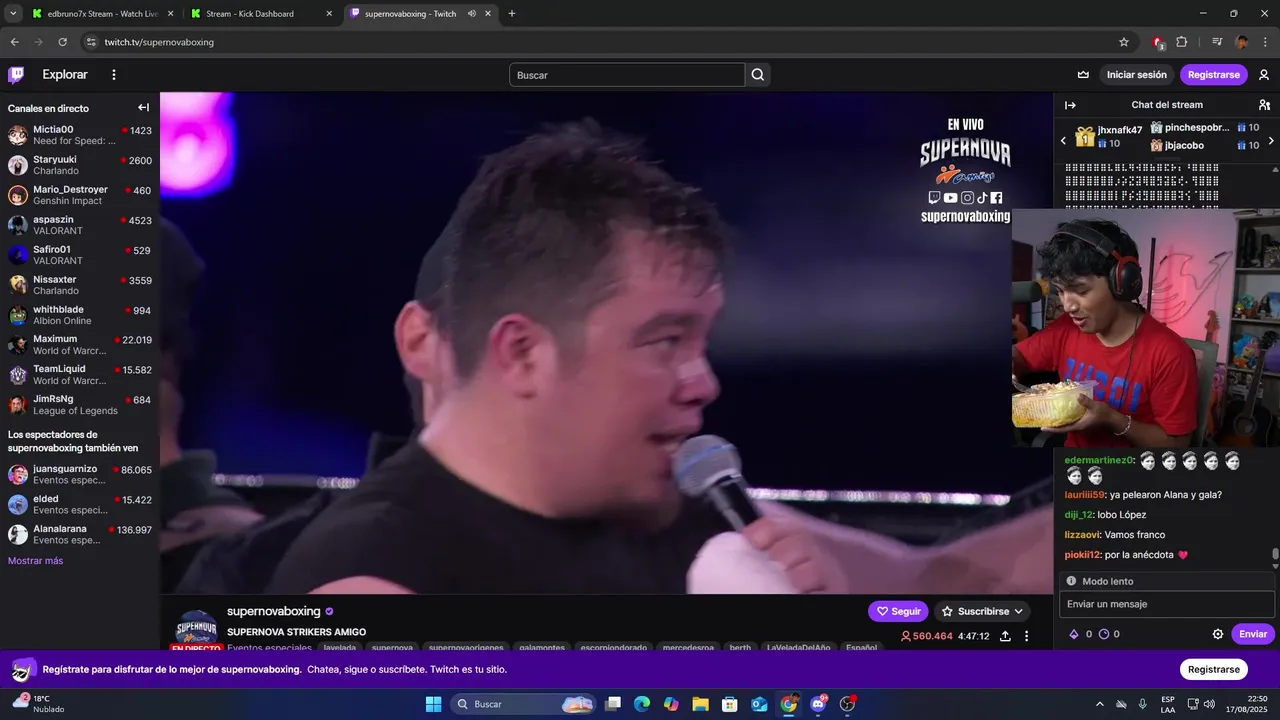This screenshot has height=720, width=1280.
Task: Open the browser media control icon
Action: [x=1217, y=42]
